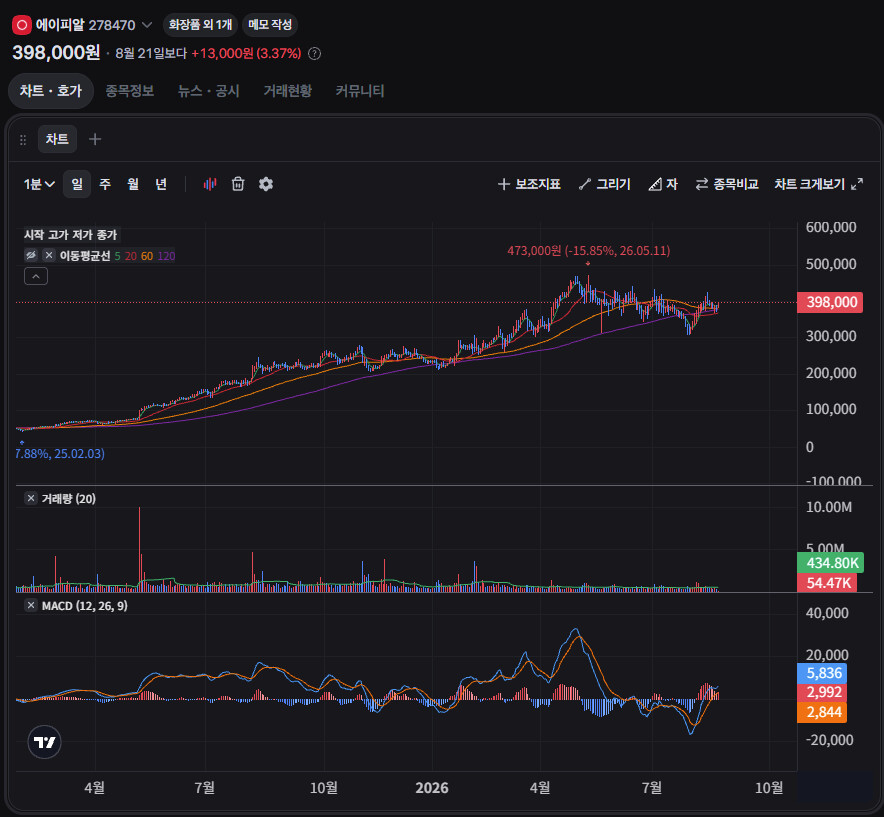Switch to 년 yearly timeframe

pos(161,184)
